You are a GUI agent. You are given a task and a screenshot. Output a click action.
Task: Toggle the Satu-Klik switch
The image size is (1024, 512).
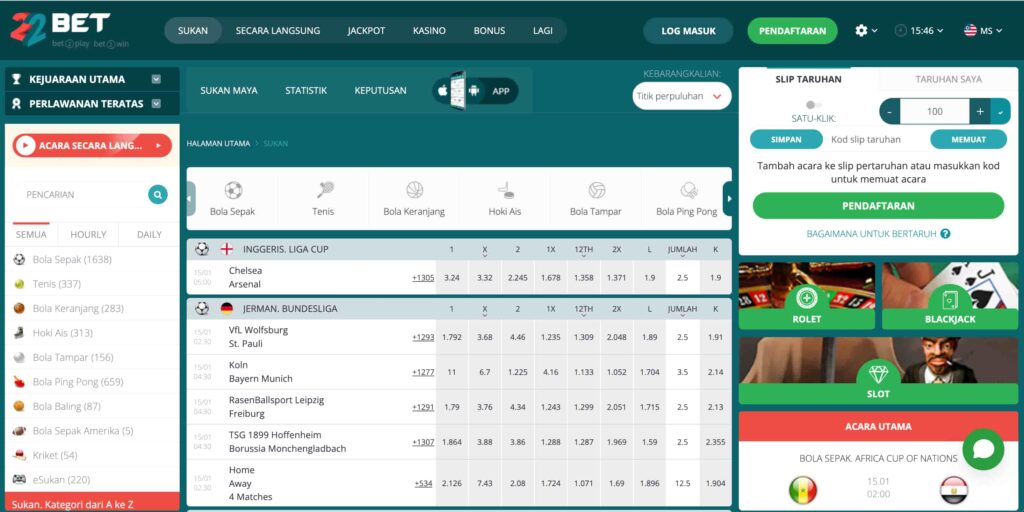(813, 104)
